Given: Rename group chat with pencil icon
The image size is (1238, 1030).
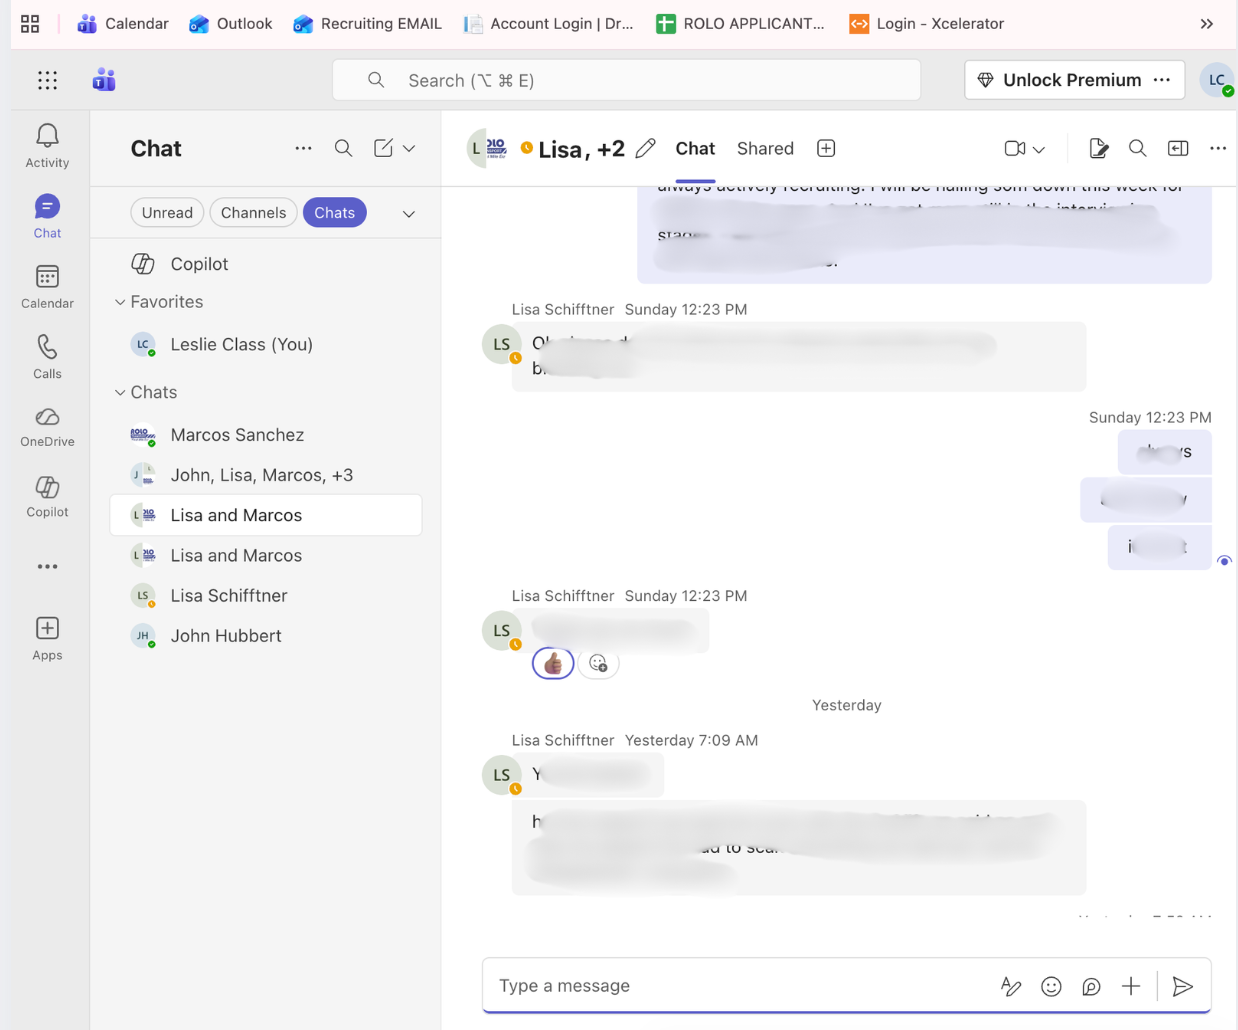Looking at the screenshot, I should (646, 148).
